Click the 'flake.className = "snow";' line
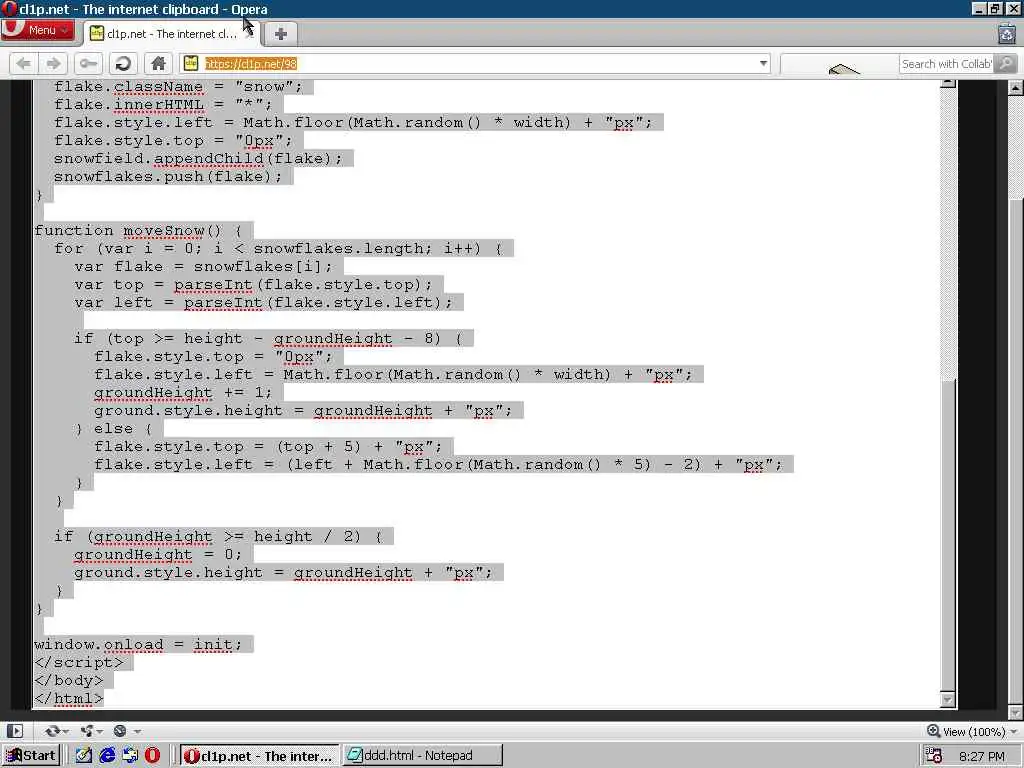The height and width of the screenshot is (768, 1024). click(178, 87)
